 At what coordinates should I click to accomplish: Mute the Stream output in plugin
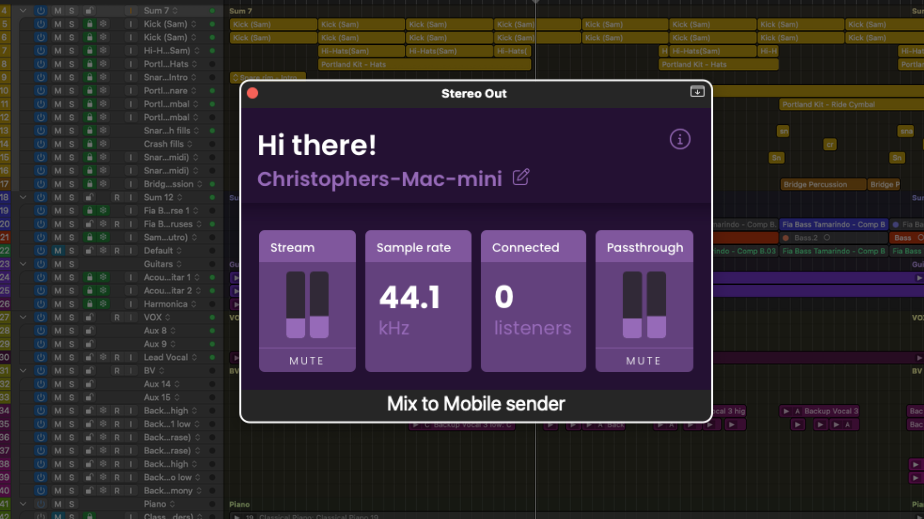(306, 361)
